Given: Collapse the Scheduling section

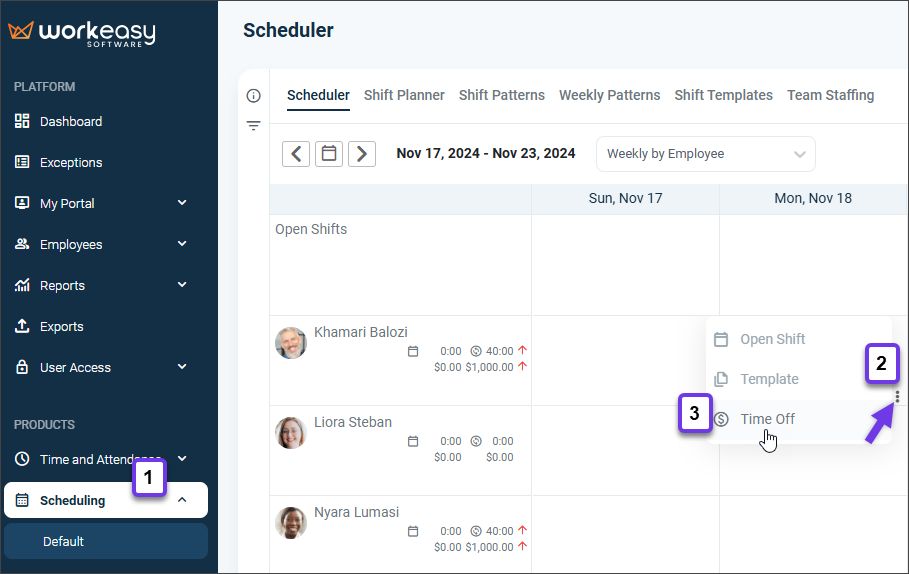Looking at the screenshot, I should (x=182, y=500).
